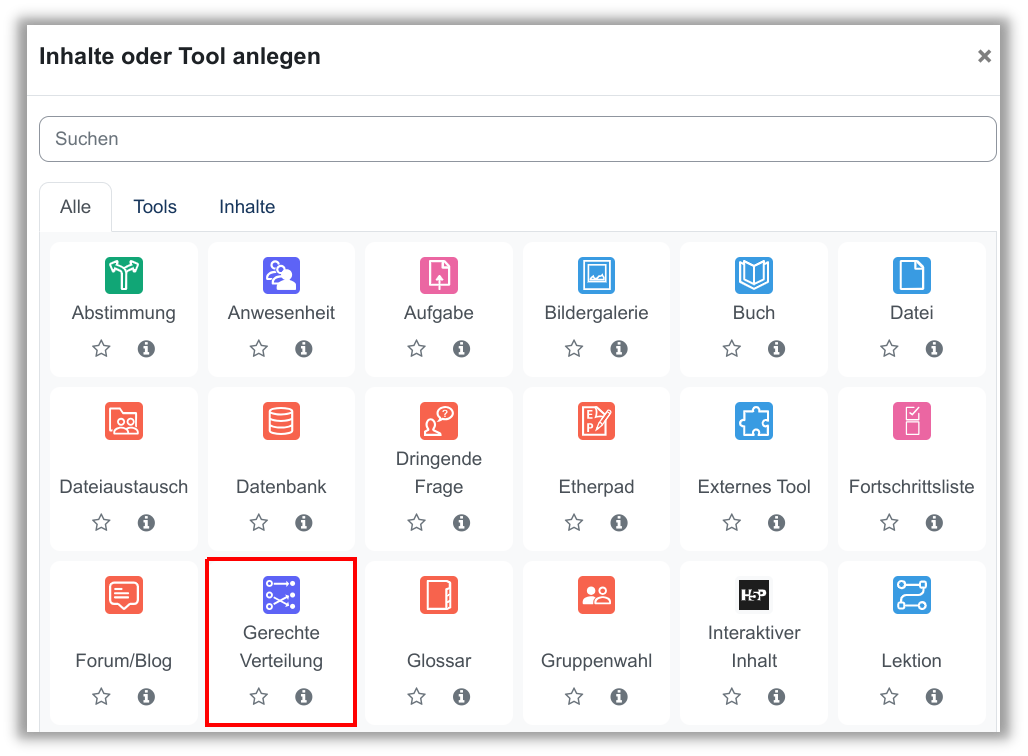1028x756 pixels.
Task: Switch to the Inhalte tab
Action: coord(247,207)
